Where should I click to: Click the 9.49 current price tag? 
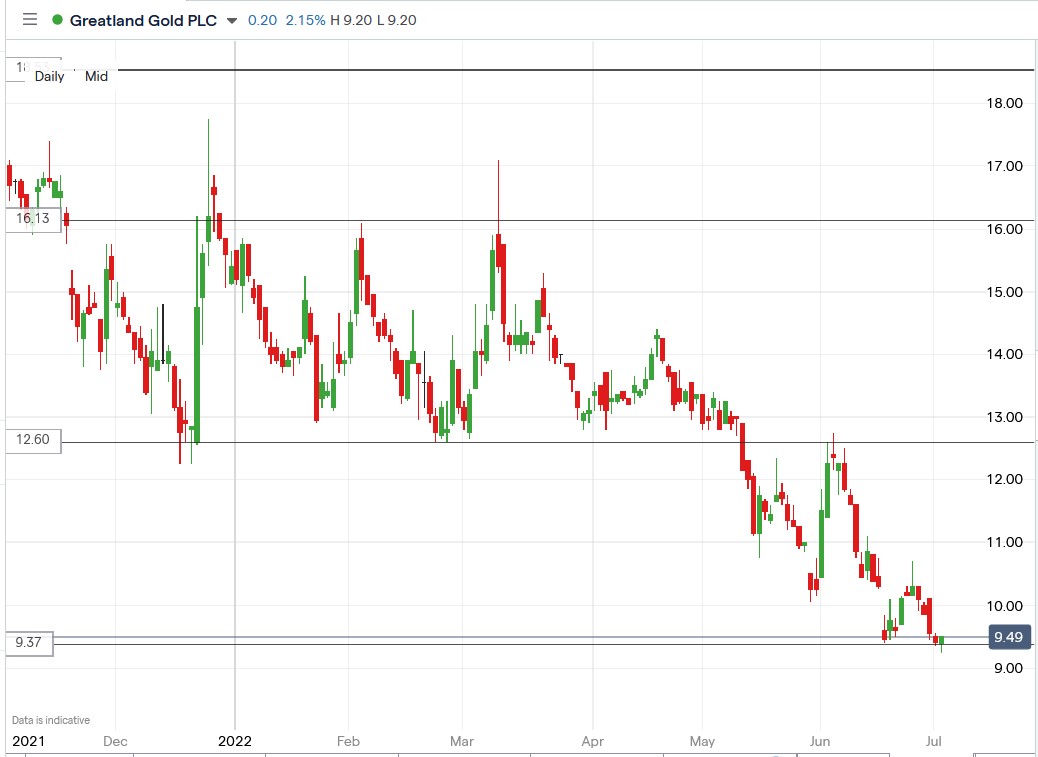tap(1010, 637)
